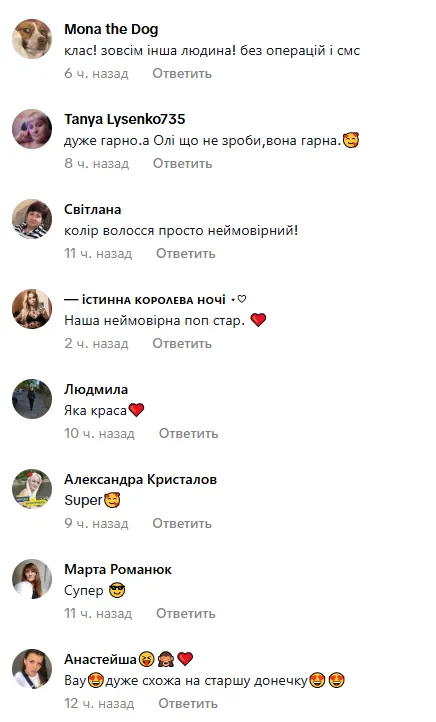
Task: Reply to Mona the Dog's comment
Action: 182,74
